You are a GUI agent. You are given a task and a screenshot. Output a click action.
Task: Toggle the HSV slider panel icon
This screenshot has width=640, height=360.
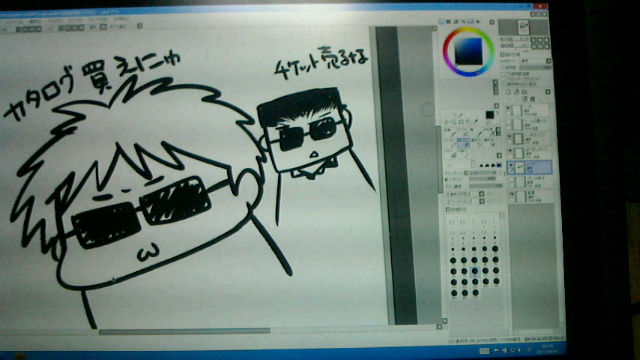[456, 22]
